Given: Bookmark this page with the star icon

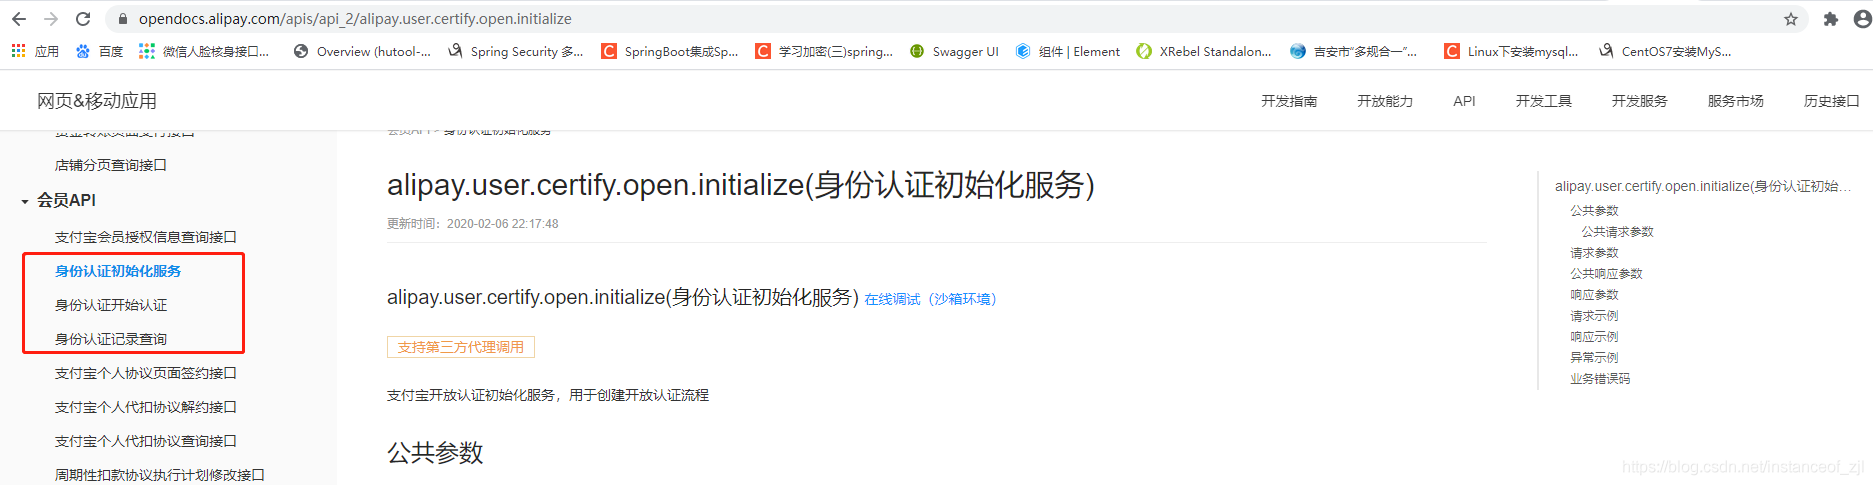Looking at the screenshot, I should pyautogui.click(x=1791, y=19).
